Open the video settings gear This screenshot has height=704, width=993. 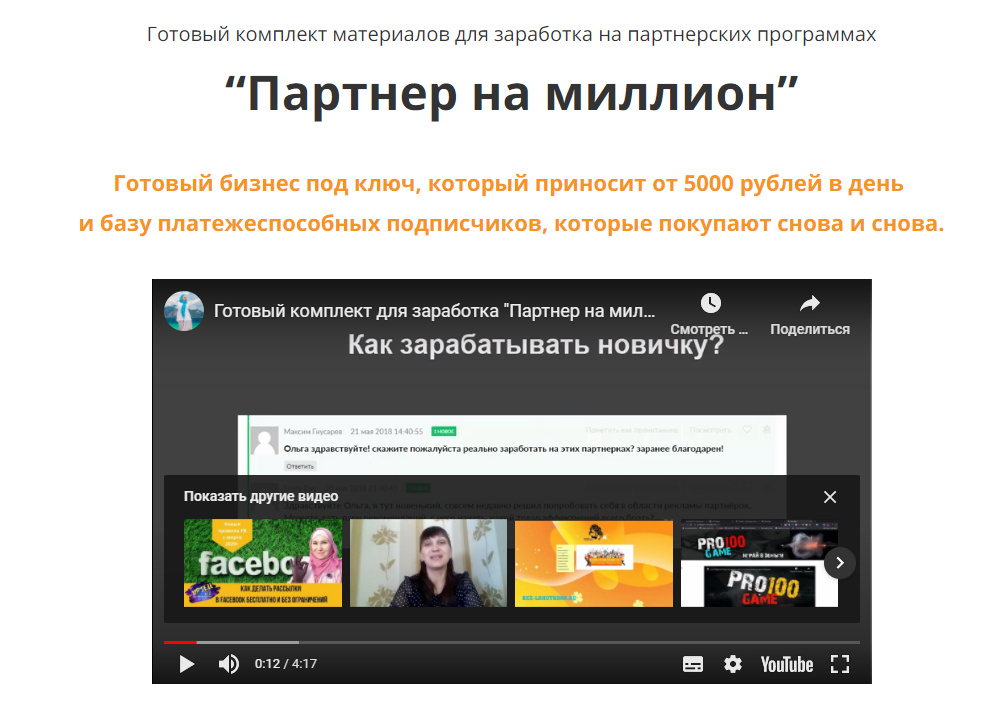(x=733, y=664)
